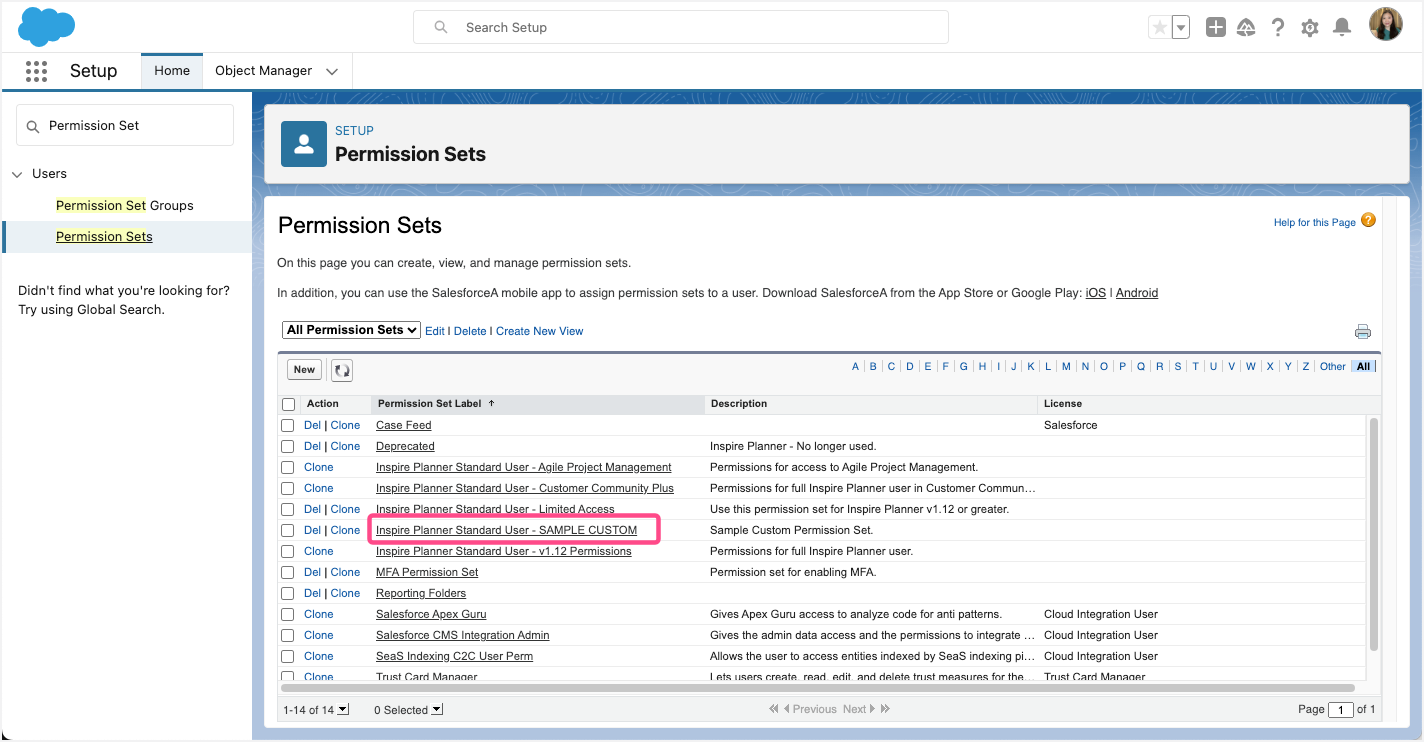Open the App Launcher grid icon
Screen dimensions: 1424x742
tap(37, 71)
